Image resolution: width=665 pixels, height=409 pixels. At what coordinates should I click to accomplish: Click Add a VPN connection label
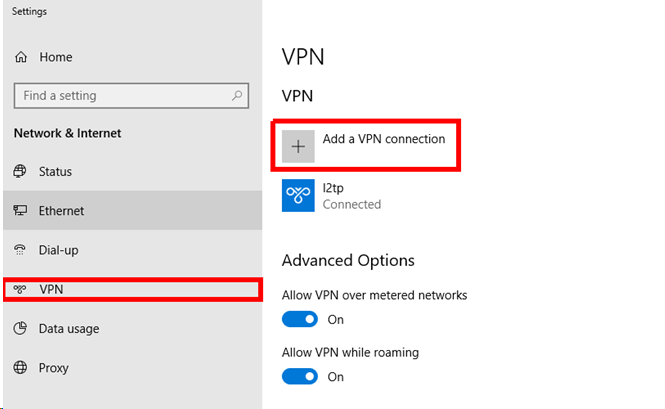pos(383,140)
